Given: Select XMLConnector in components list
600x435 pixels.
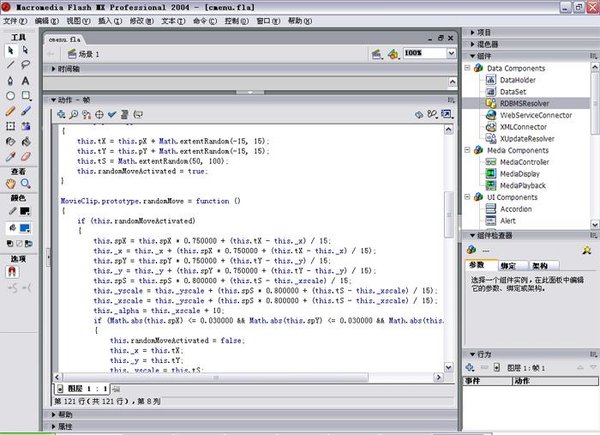Looking at the screenshot, I should [x=524, y=127].
